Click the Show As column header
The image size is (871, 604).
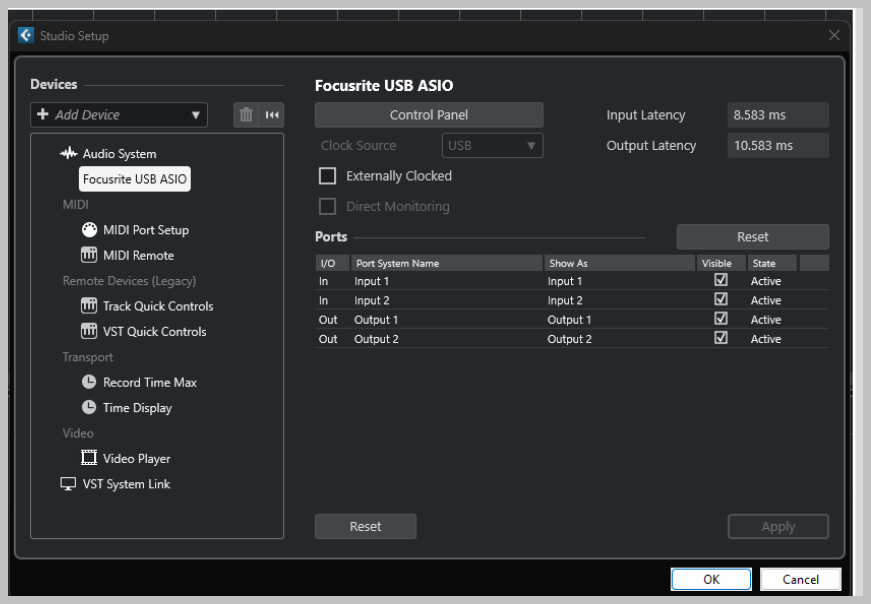pyautogui.click(x=619, y=263)
